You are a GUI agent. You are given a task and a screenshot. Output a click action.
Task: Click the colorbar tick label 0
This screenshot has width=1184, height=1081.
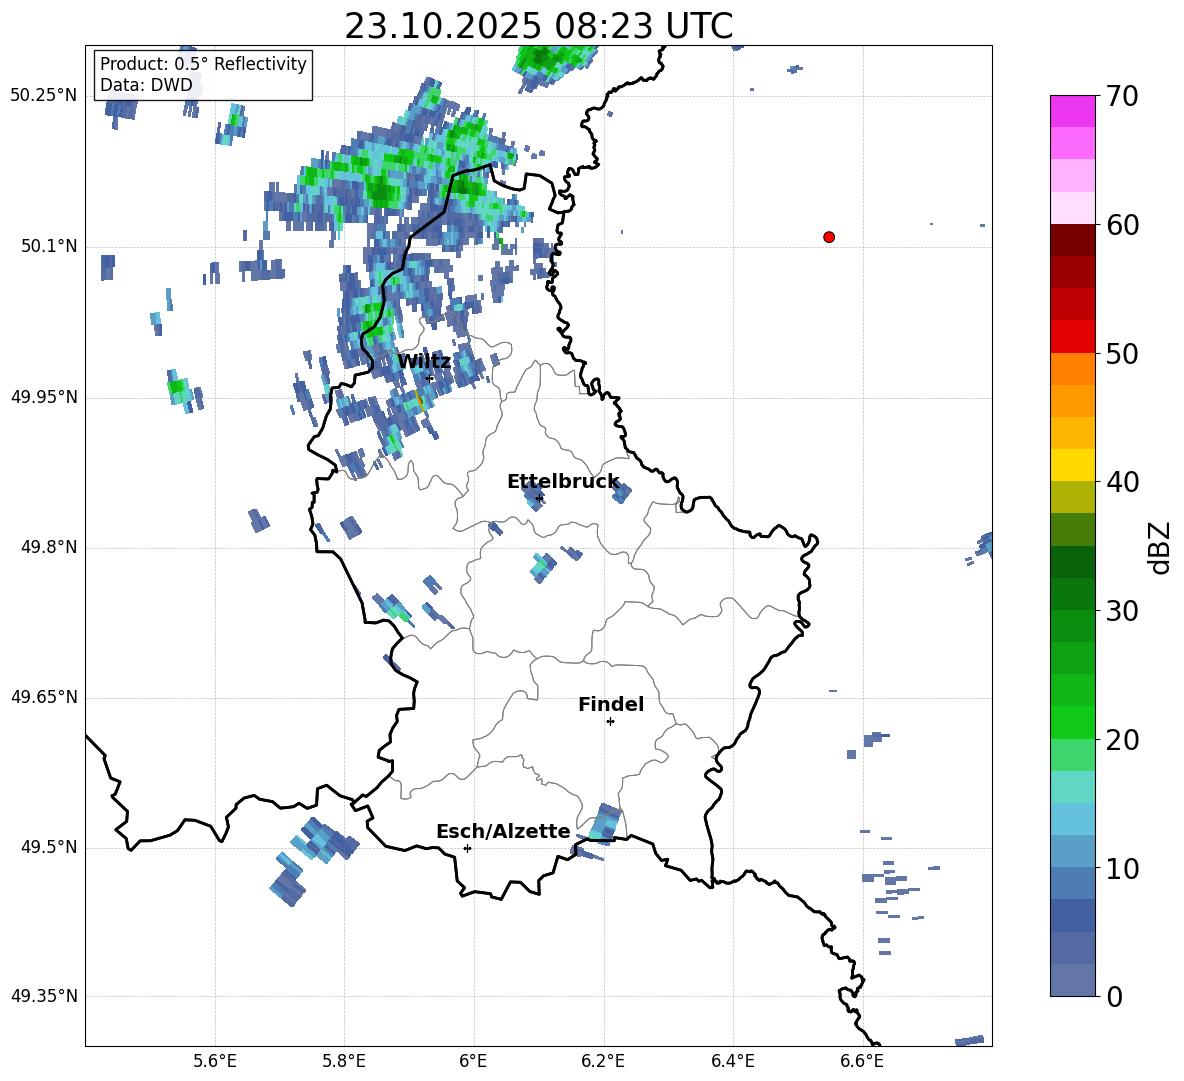1114,996
